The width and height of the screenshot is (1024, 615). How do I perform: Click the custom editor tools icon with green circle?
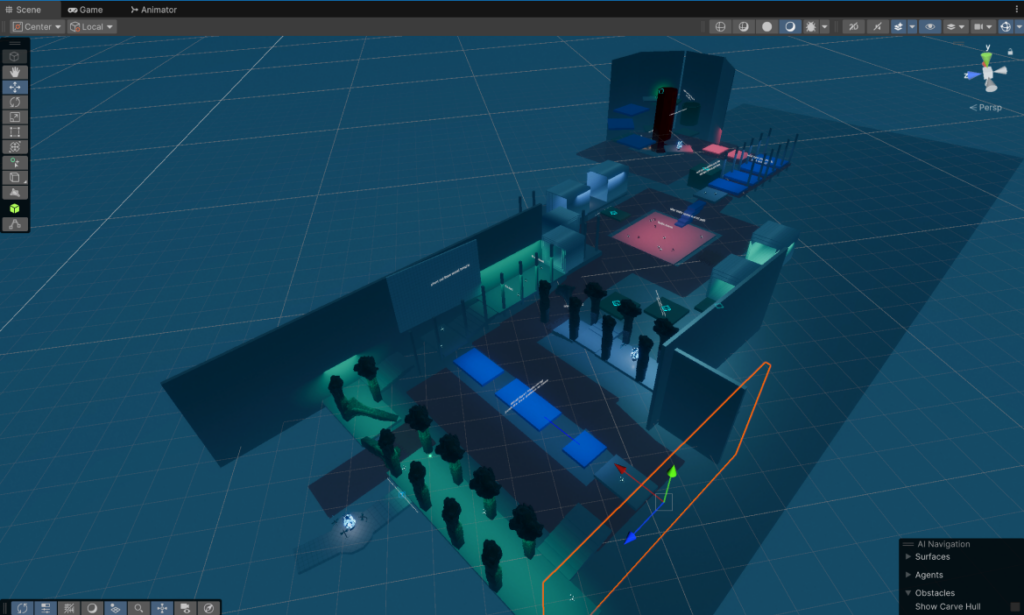coord(14,163)
